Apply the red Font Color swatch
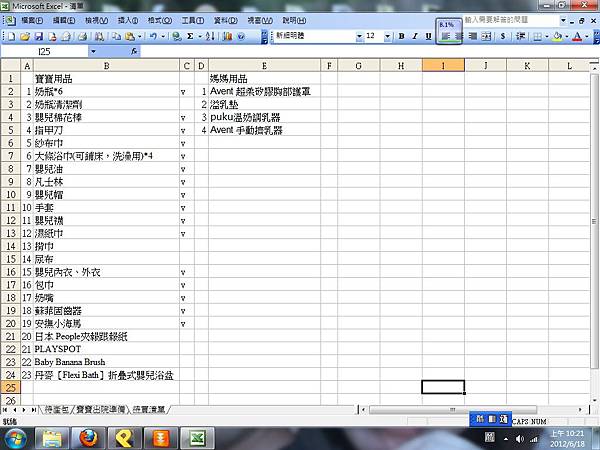 577,36
